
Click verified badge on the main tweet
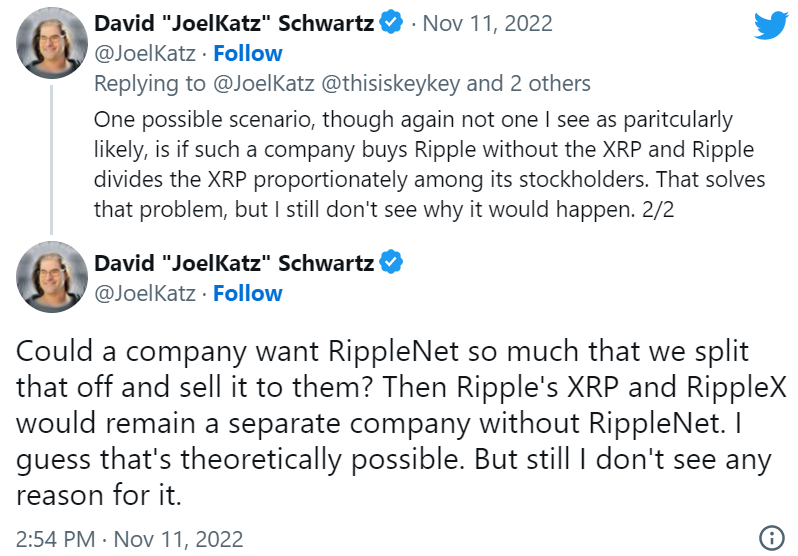pos(391,262)
